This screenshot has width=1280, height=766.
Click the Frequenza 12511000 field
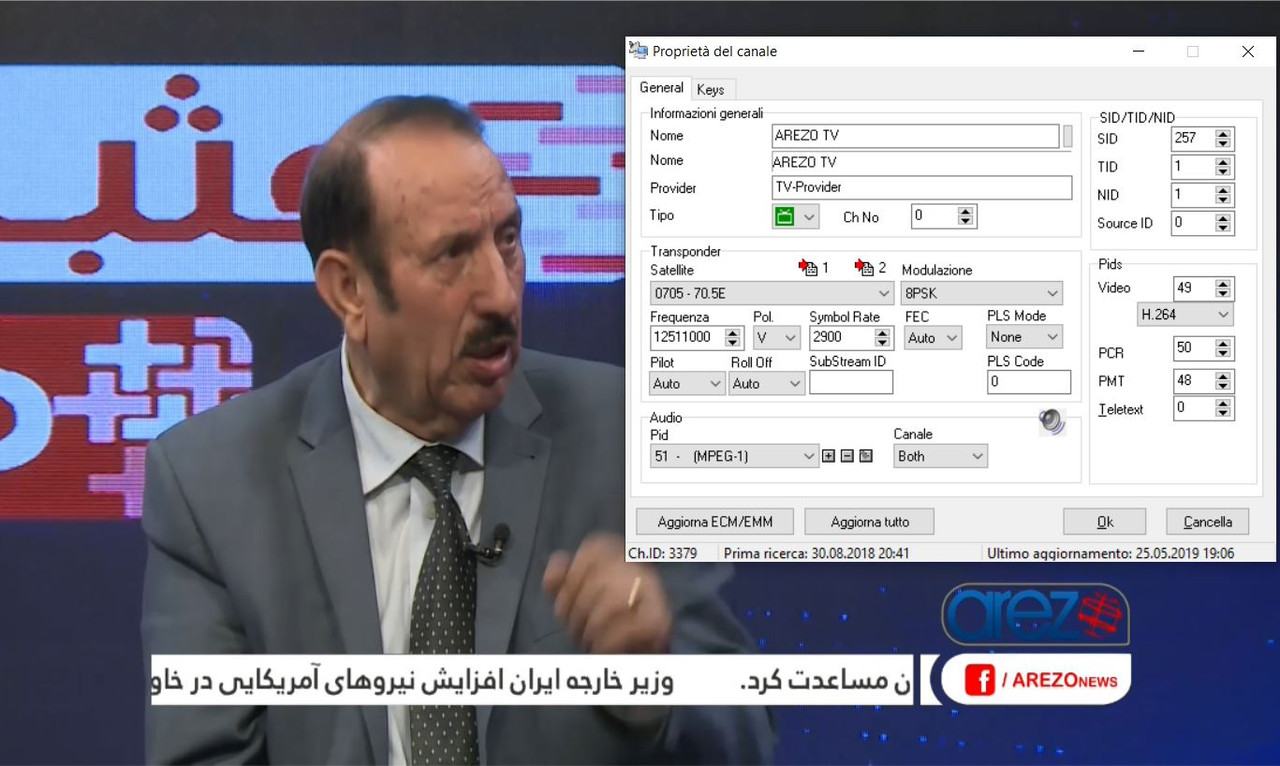(x=687, y=338)
